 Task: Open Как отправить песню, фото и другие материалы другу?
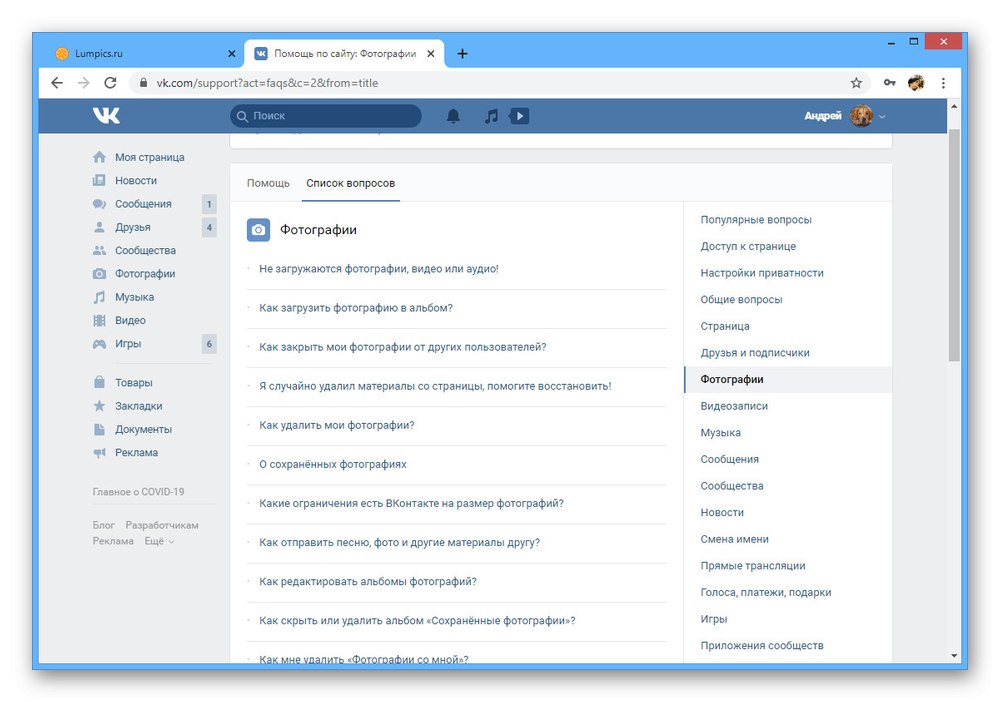(x=399, y=543)
